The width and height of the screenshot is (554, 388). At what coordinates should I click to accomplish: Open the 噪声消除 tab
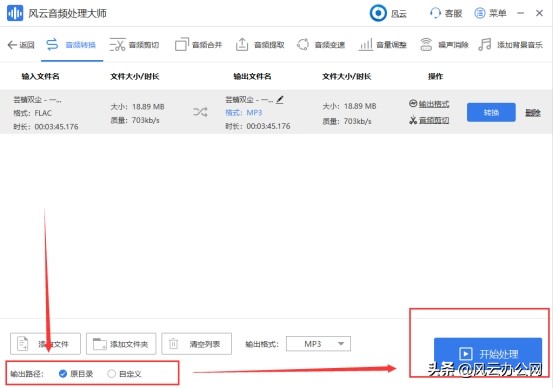tap(444, 45)
